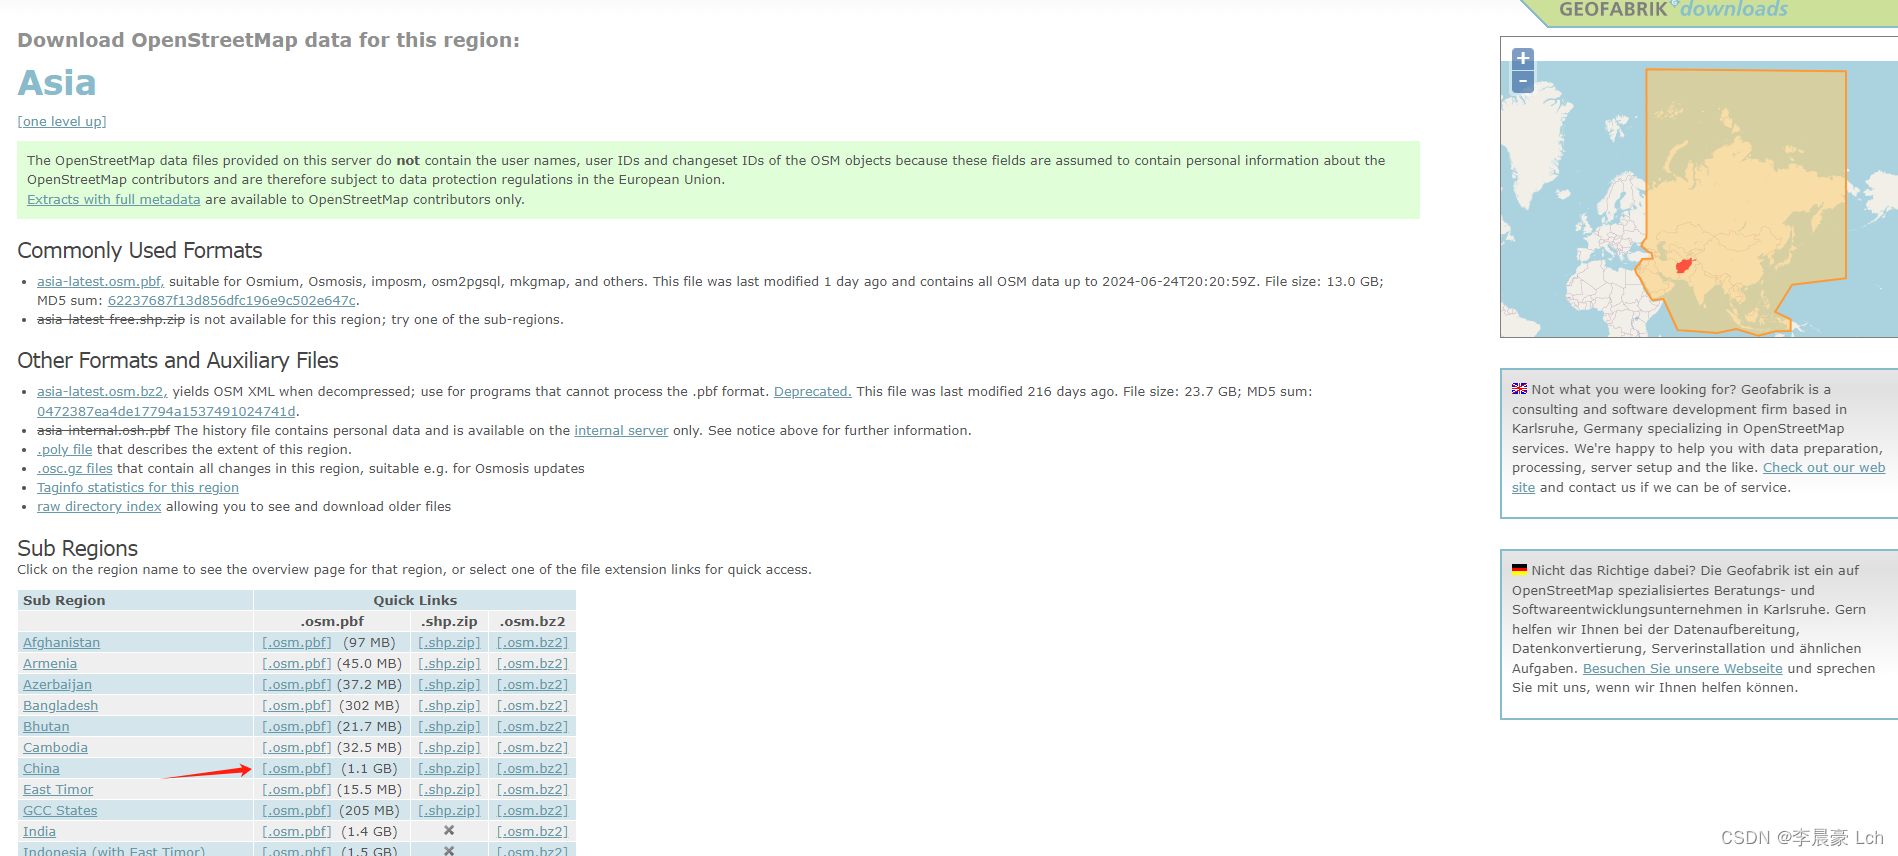Download East Timor .osm.pbf file

[296, 789]
